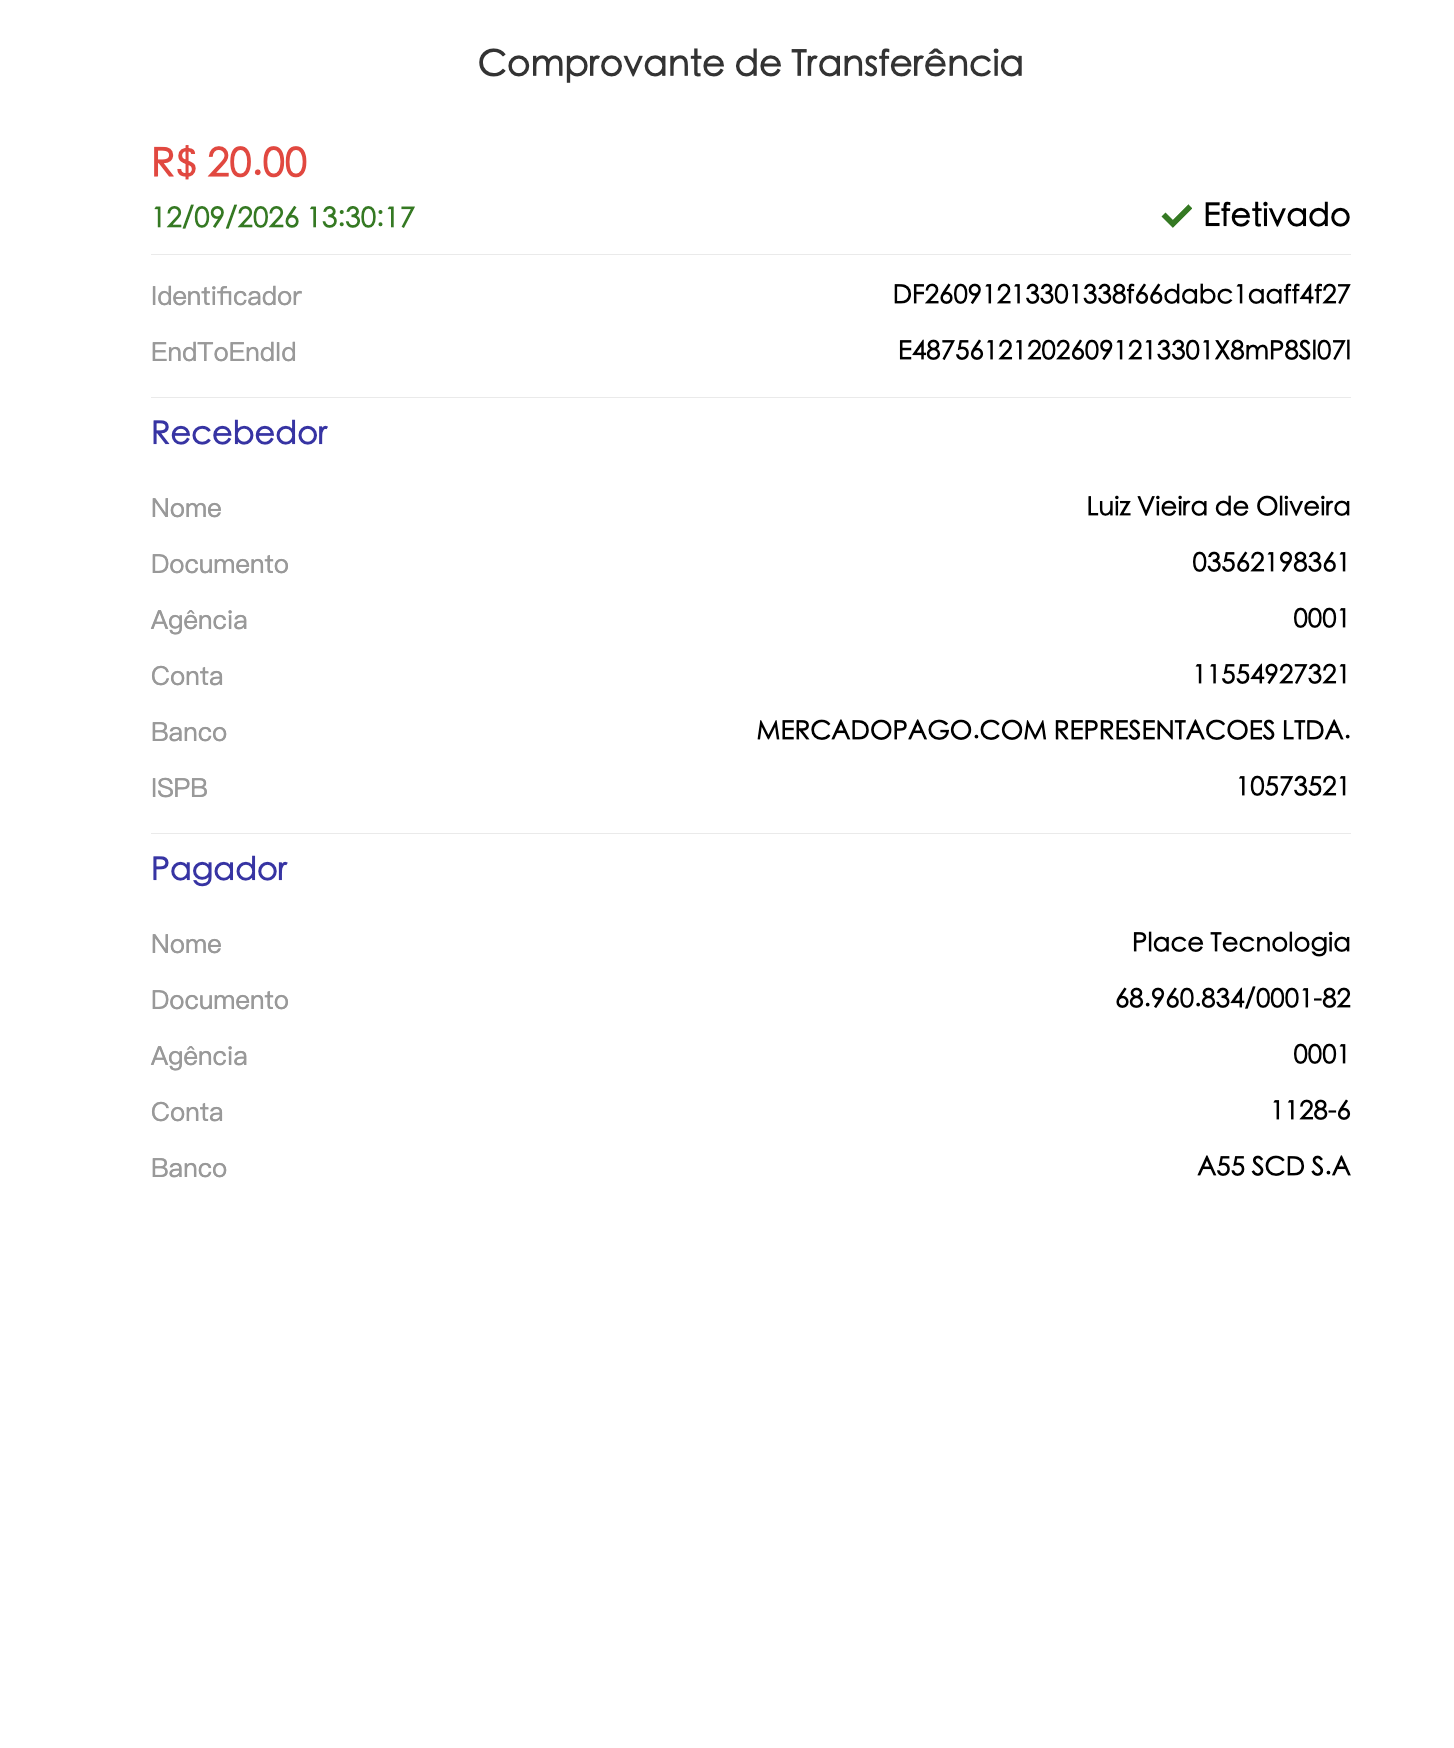Select the R$ 20.00 amount

229,162
